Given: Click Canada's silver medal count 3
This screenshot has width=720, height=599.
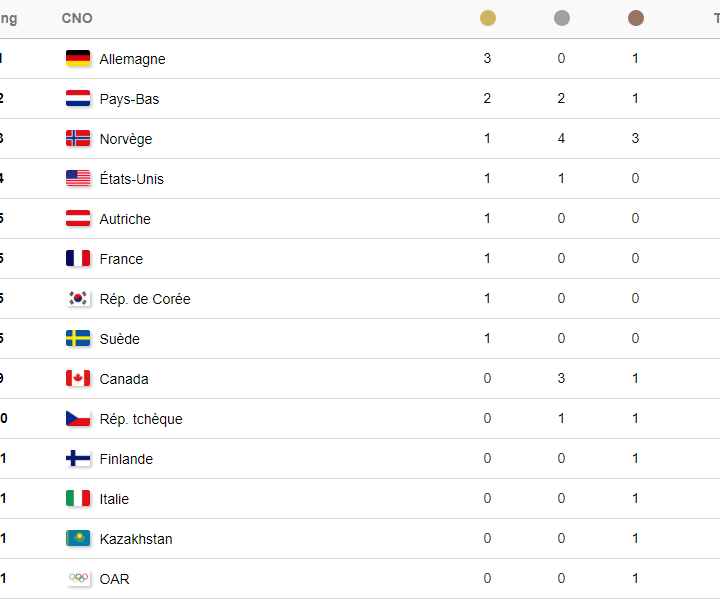Looking at the screenshot, I should pyautogui.click(x=561, y=379).
